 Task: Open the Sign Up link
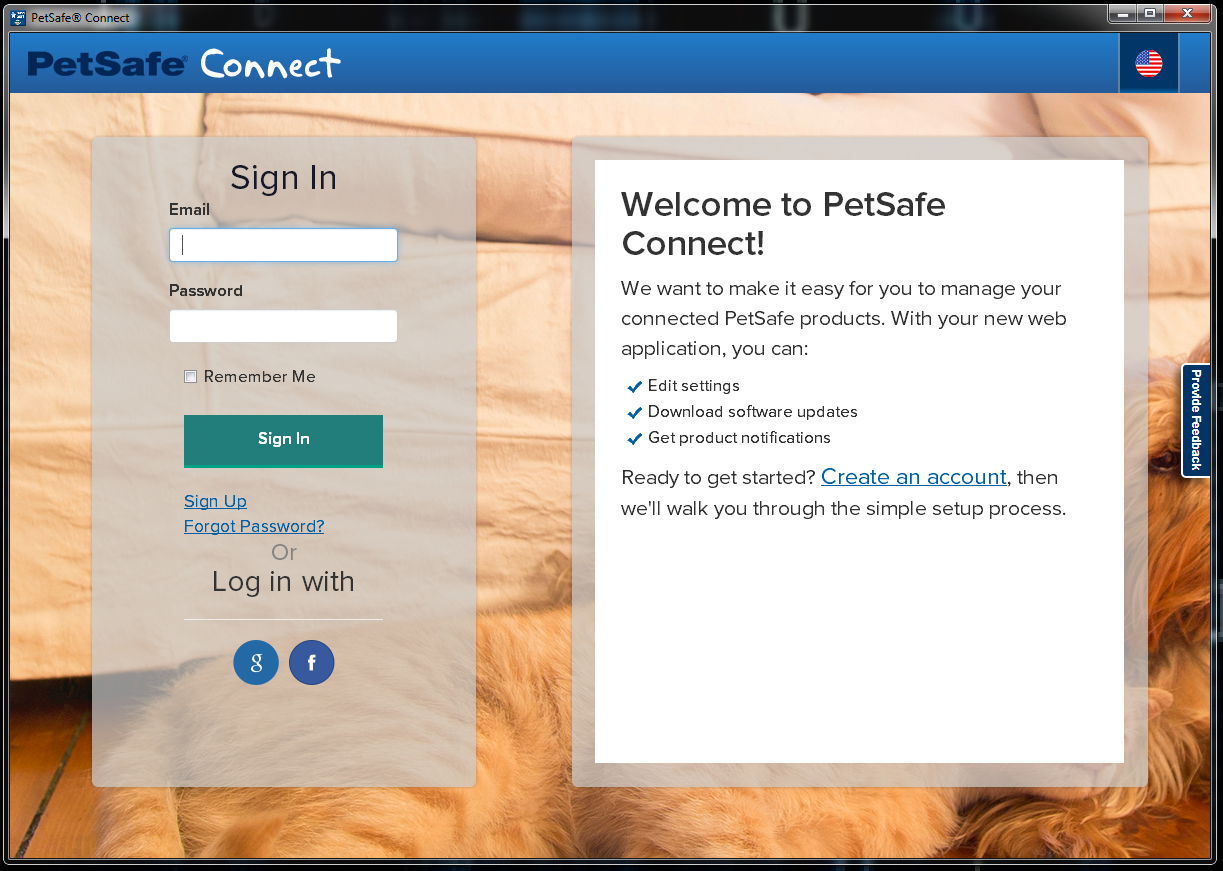click(x=215, y=501)
